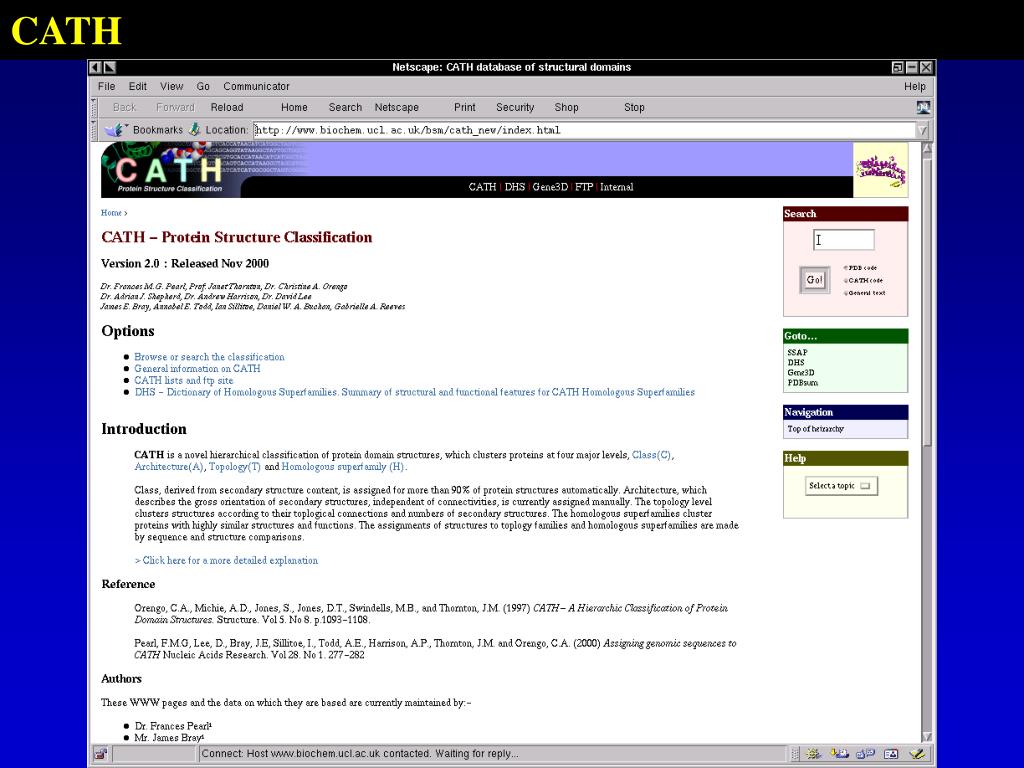This screenshot has width=1024, height=768.
Task: Click the Location page proxy icon
Action: tap(195, 129)
